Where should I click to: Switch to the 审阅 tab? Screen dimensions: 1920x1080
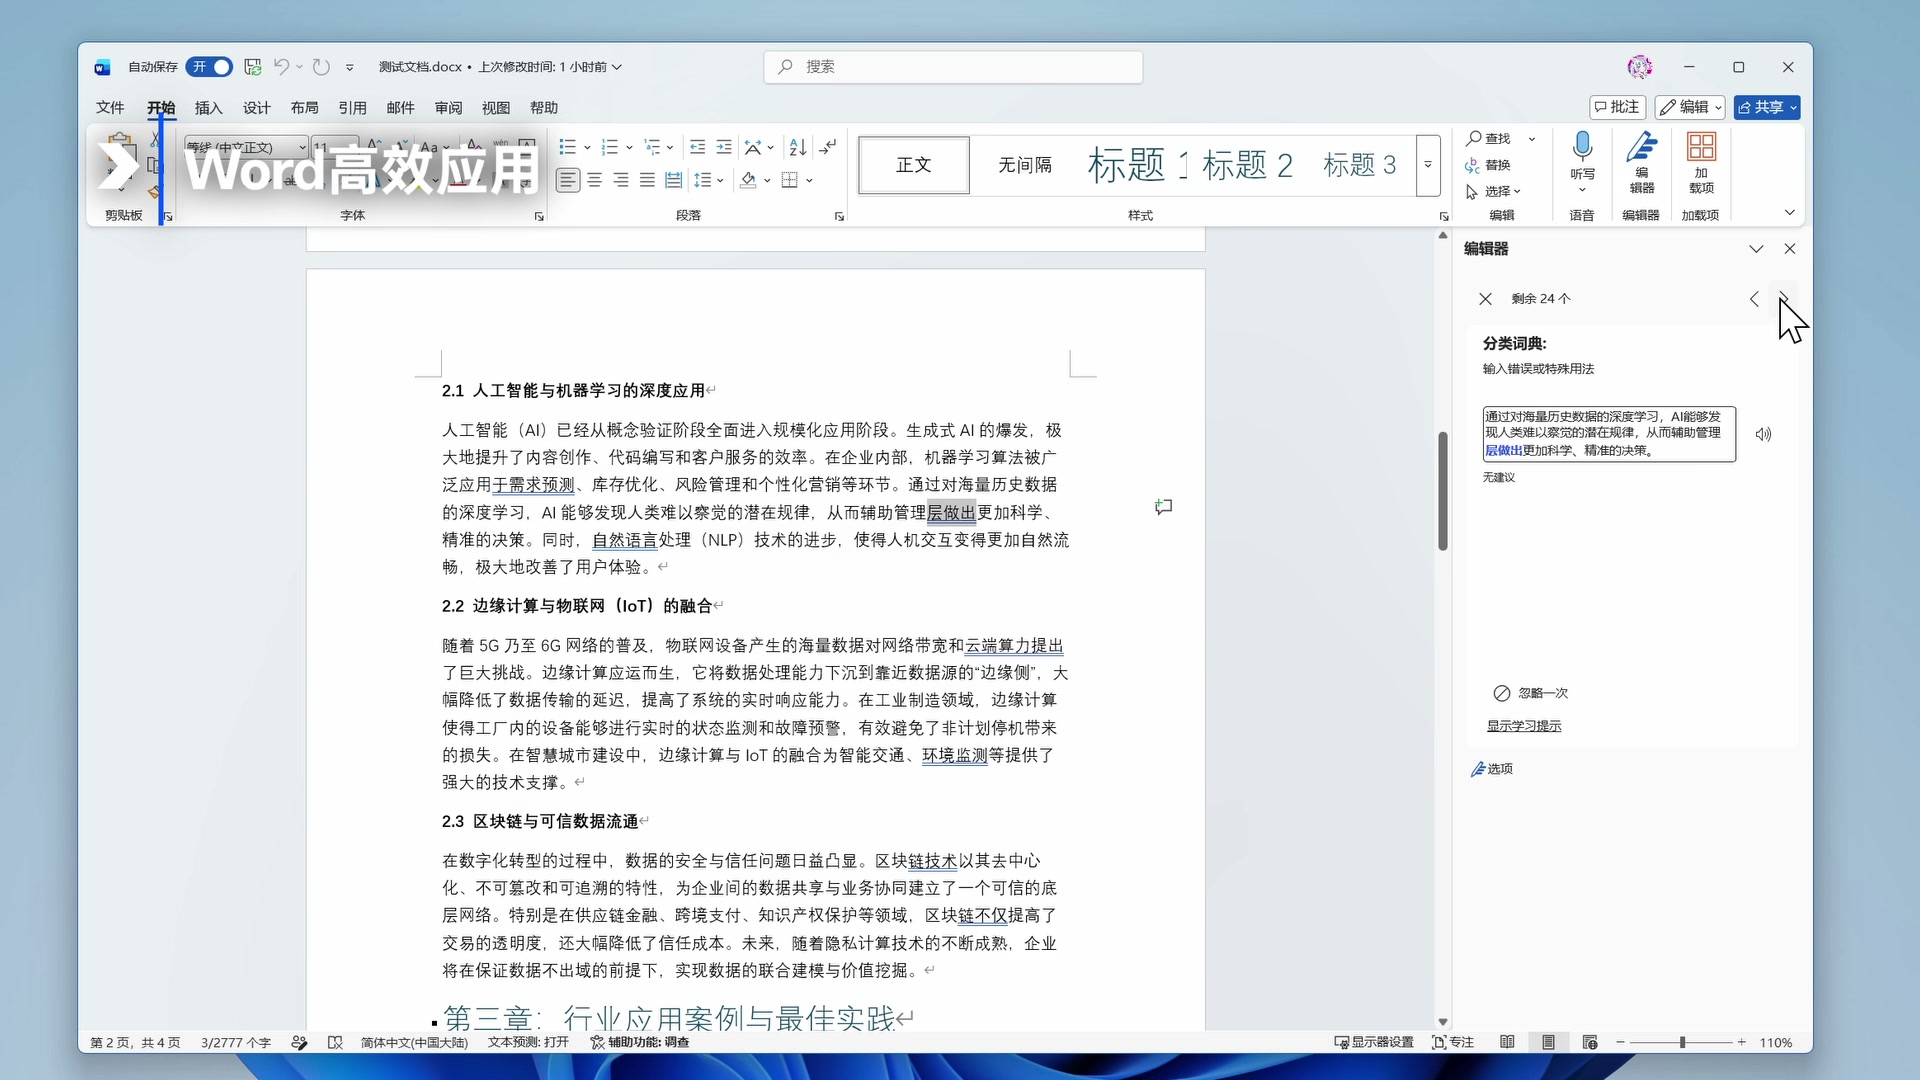click(449, 108)
